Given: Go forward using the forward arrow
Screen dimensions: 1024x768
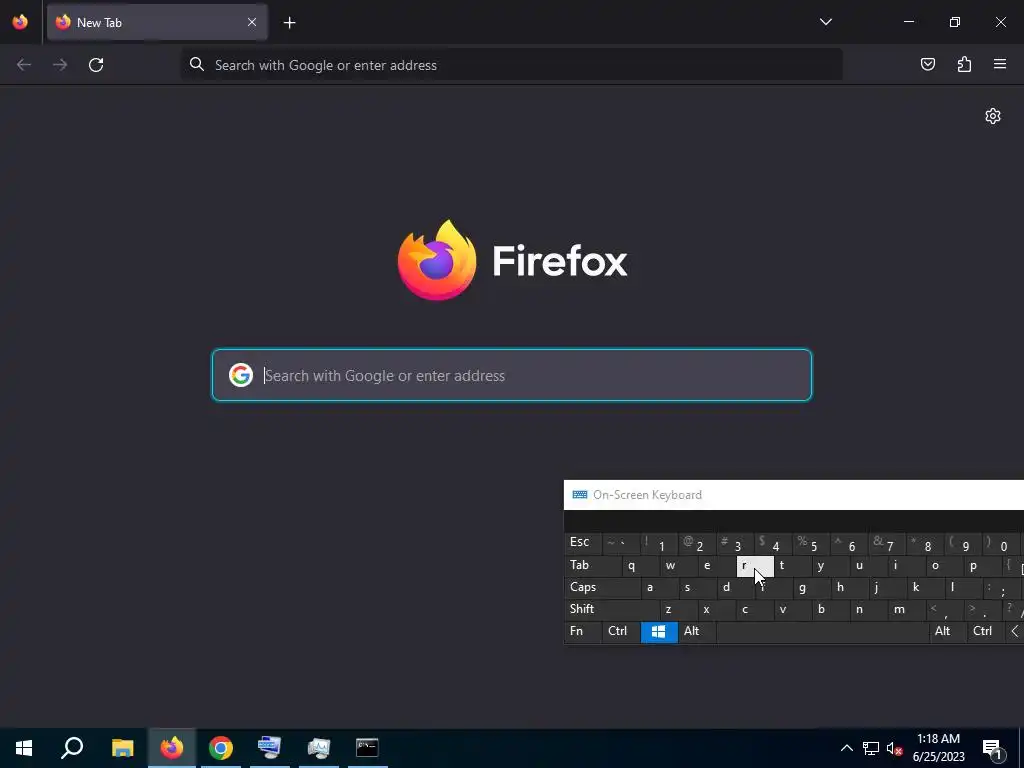Looking at the screenshot, I should click(x=60, y=65).
